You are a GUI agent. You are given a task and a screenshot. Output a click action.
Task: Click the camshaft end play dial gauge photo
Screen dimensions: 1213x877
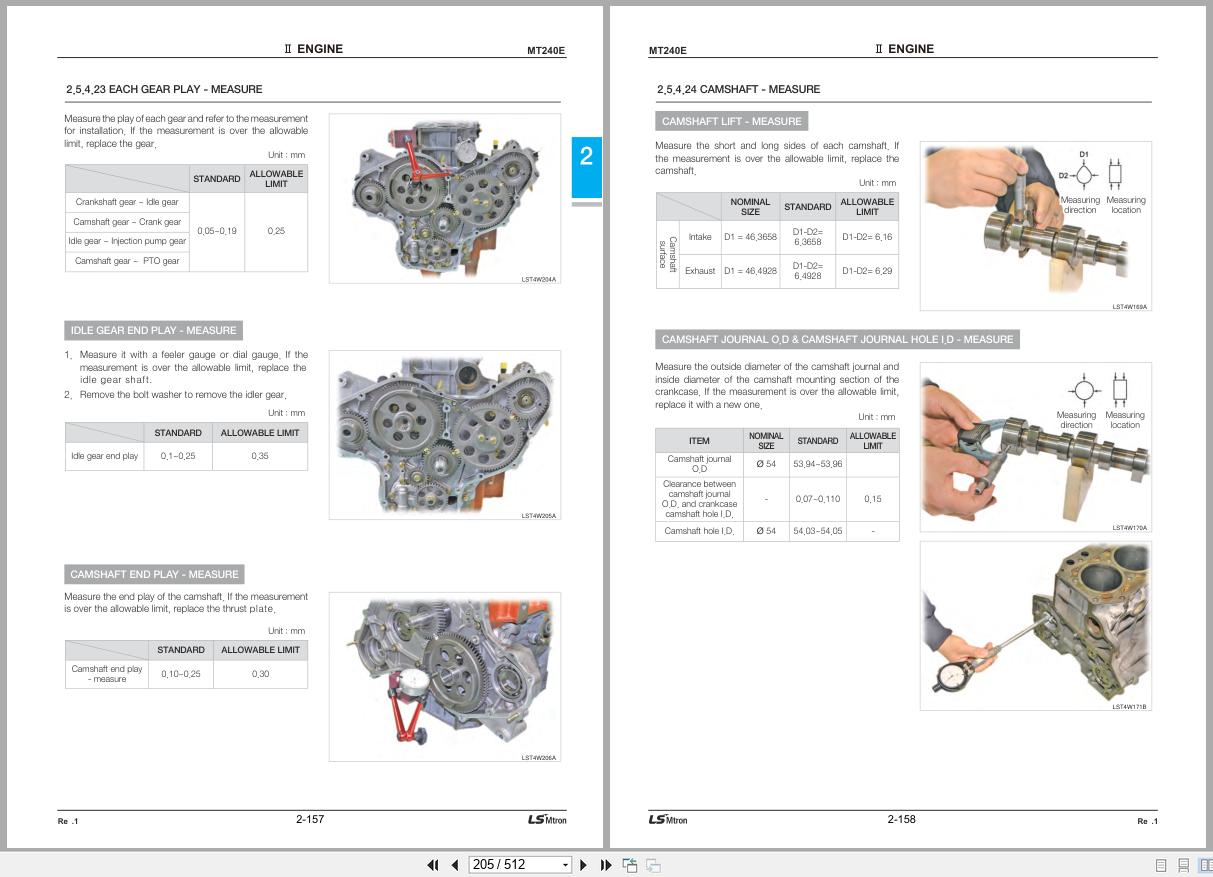pyautogui.click(x=445, y=677)
